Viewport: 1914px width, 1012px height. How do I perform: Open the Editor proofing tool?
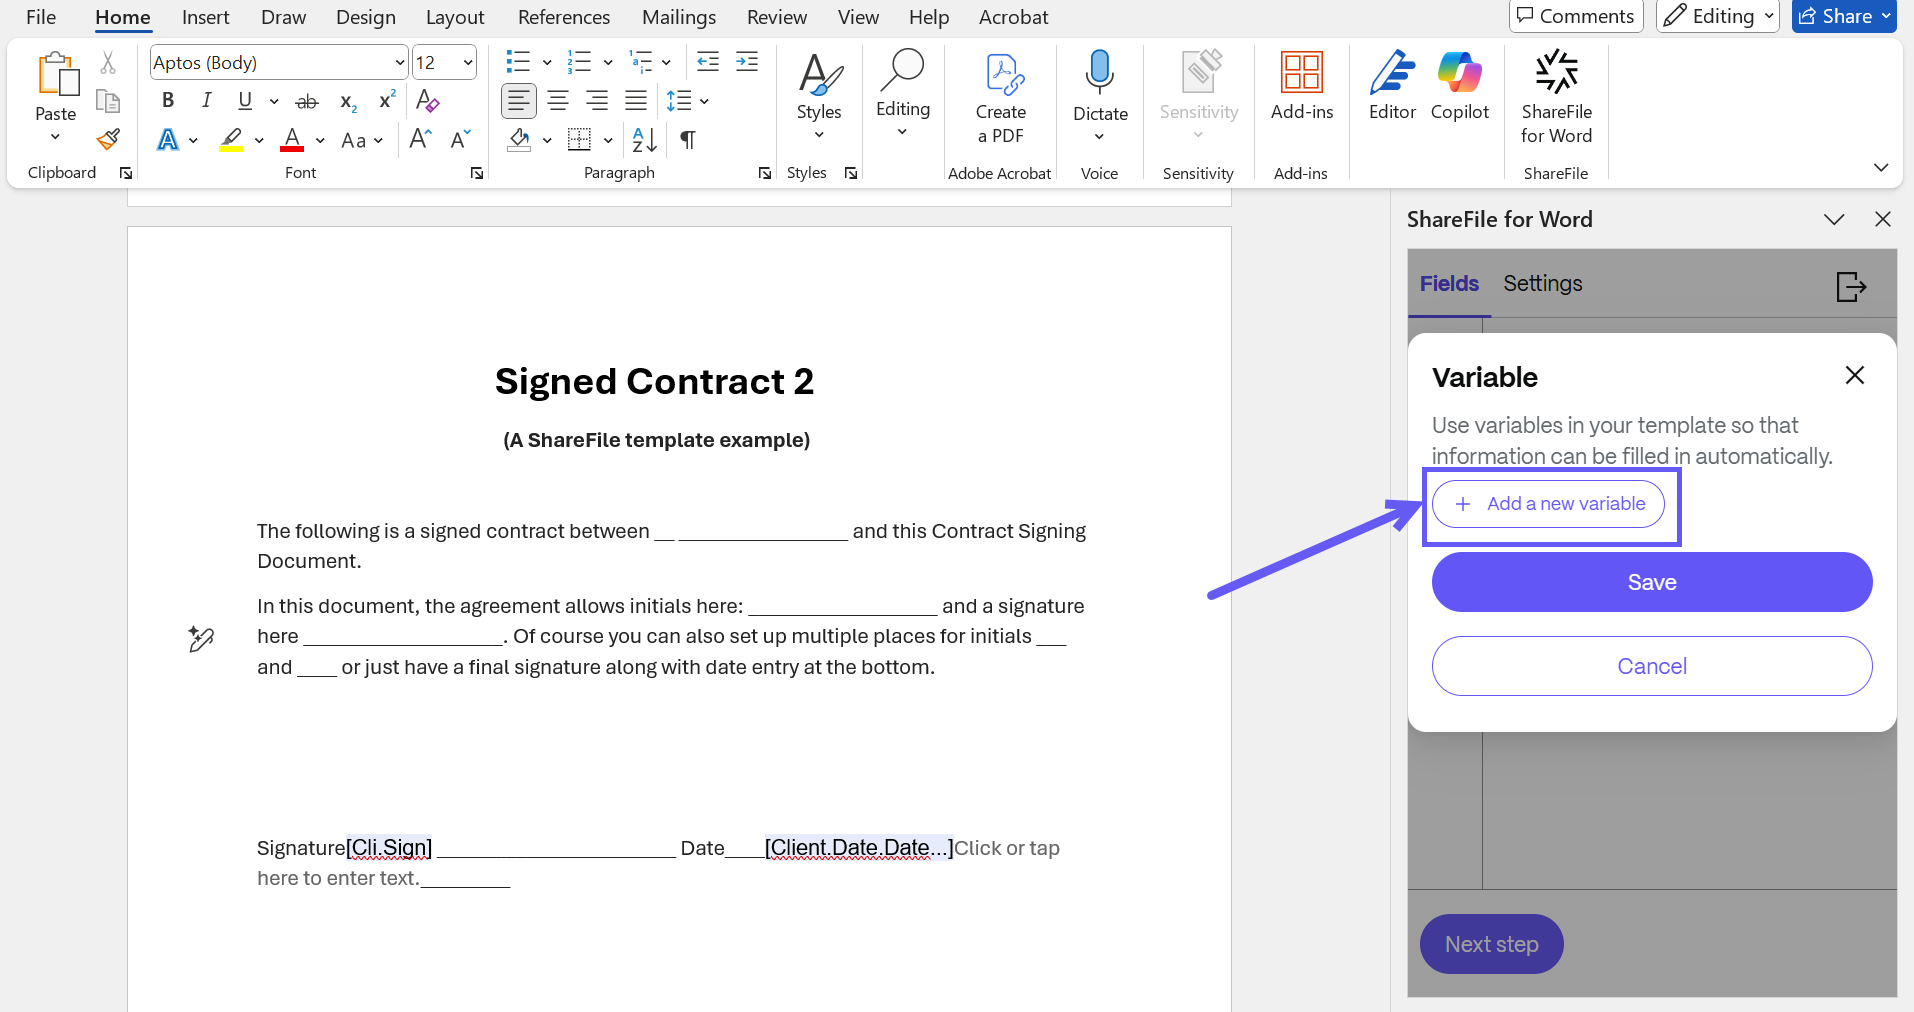(1392, 87)
